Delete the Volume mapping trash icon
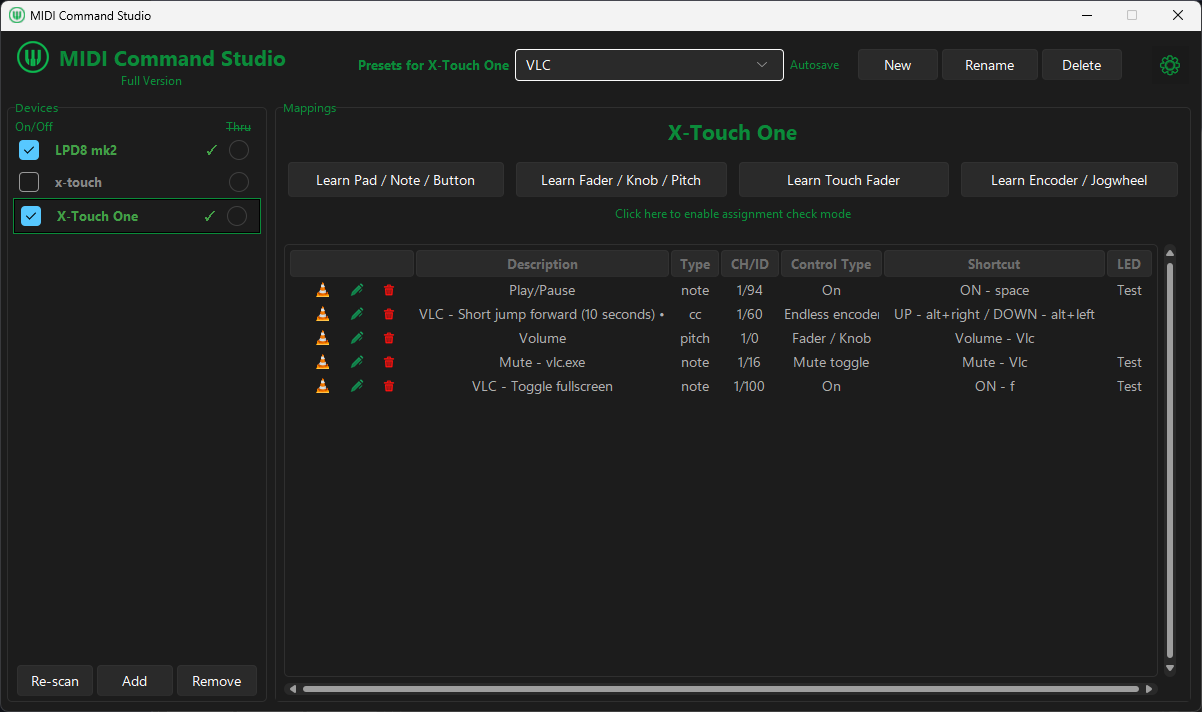Screen dimensions: 1202x712 coord(389,338)
